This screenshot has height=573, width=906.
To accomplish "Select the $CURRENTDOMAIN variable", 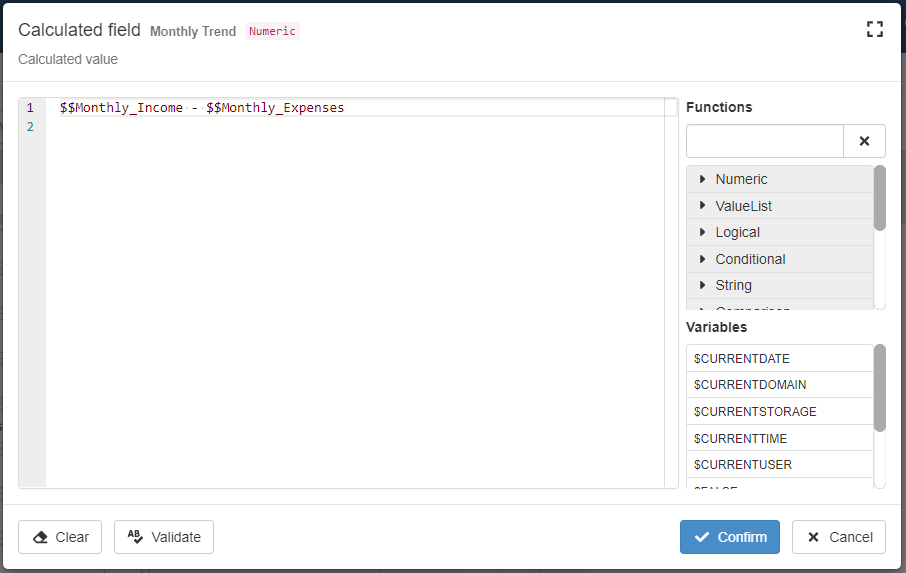I will [x=749, y=385].
